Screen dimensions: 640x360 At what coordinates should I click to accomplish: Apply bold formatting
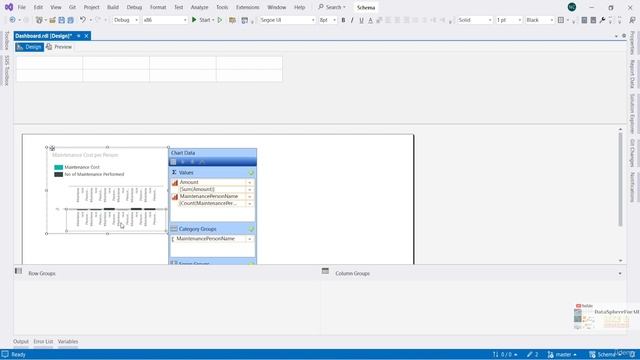343,20
